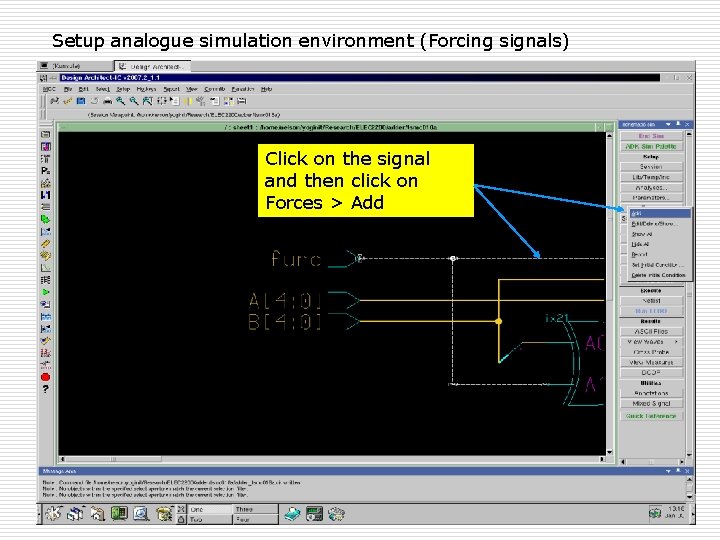Click the Ps icon in left palette
720x540 pixels.
tap(45, 171)
